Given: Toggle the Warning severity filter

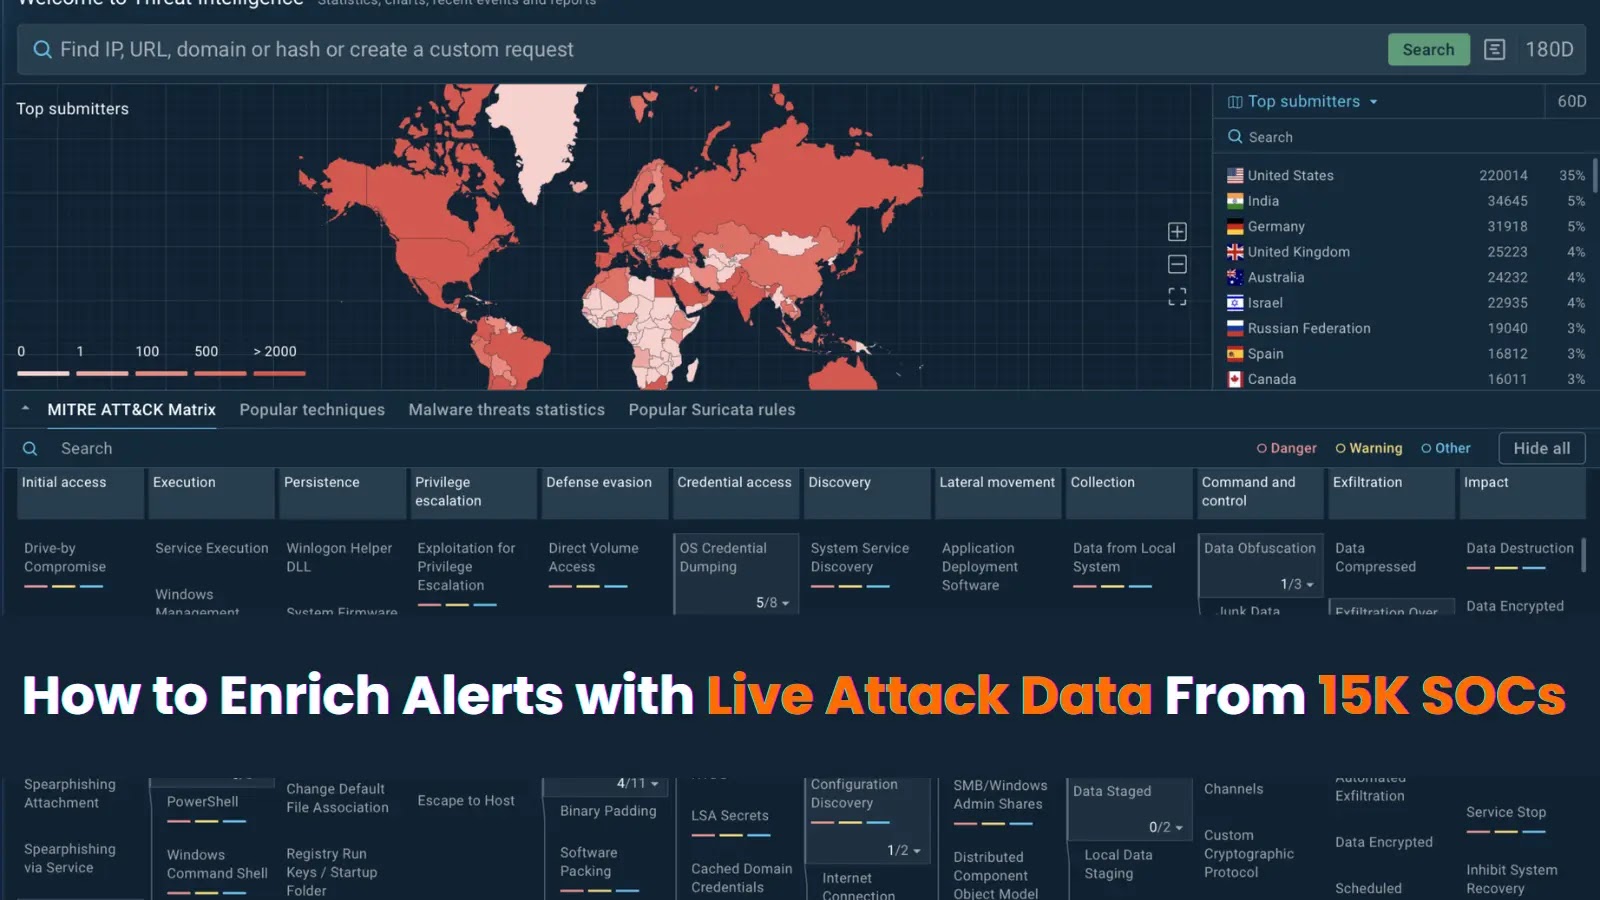Looking at the screenshot, I should click(1369, 448).
